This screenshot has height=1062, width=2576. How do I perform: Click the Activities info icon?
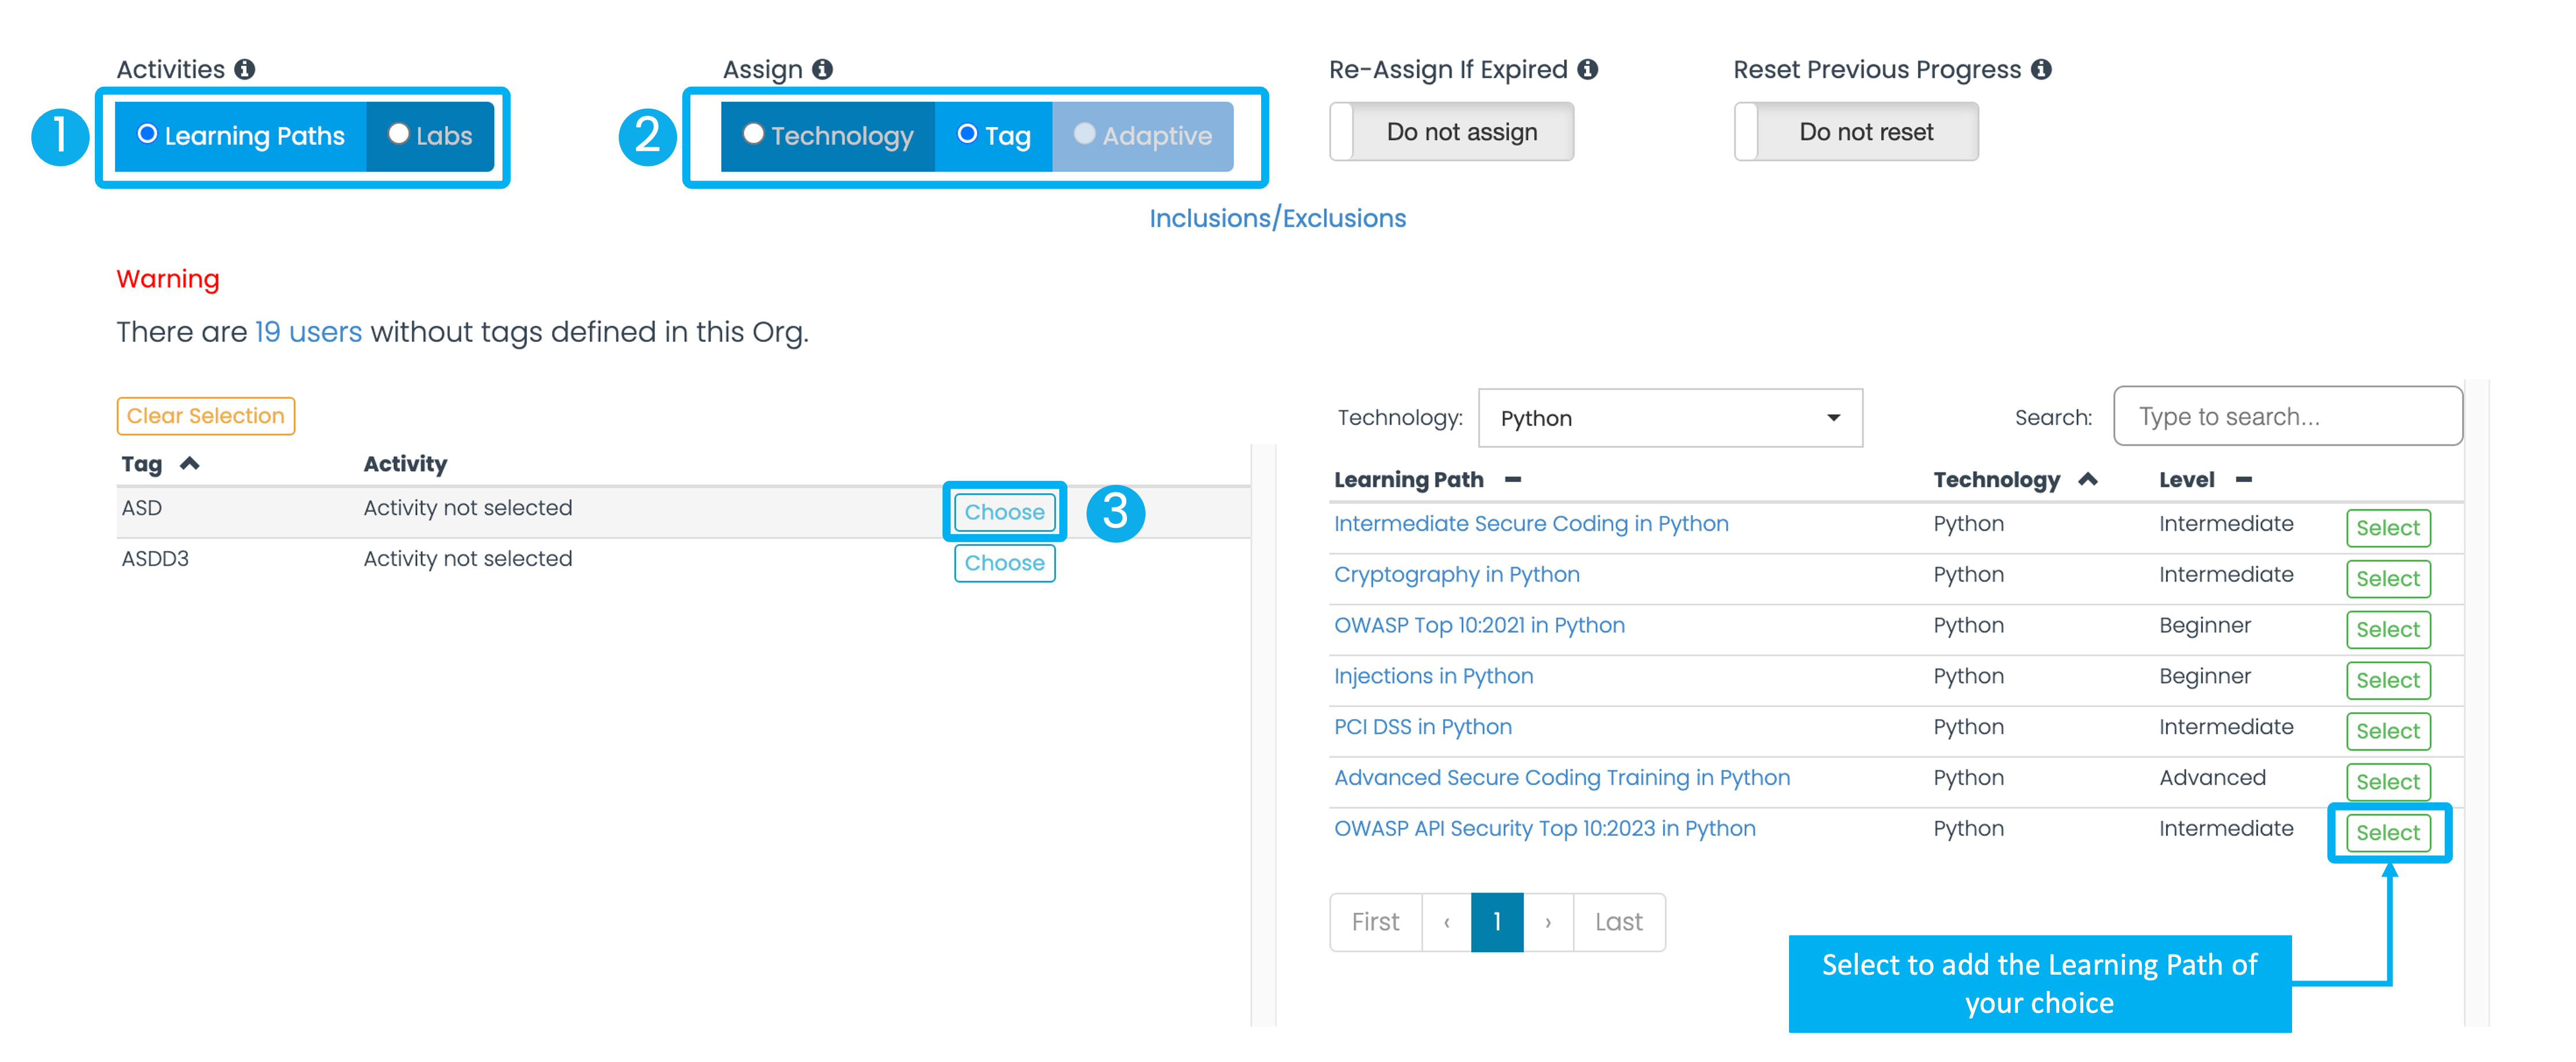click(245, 69)
